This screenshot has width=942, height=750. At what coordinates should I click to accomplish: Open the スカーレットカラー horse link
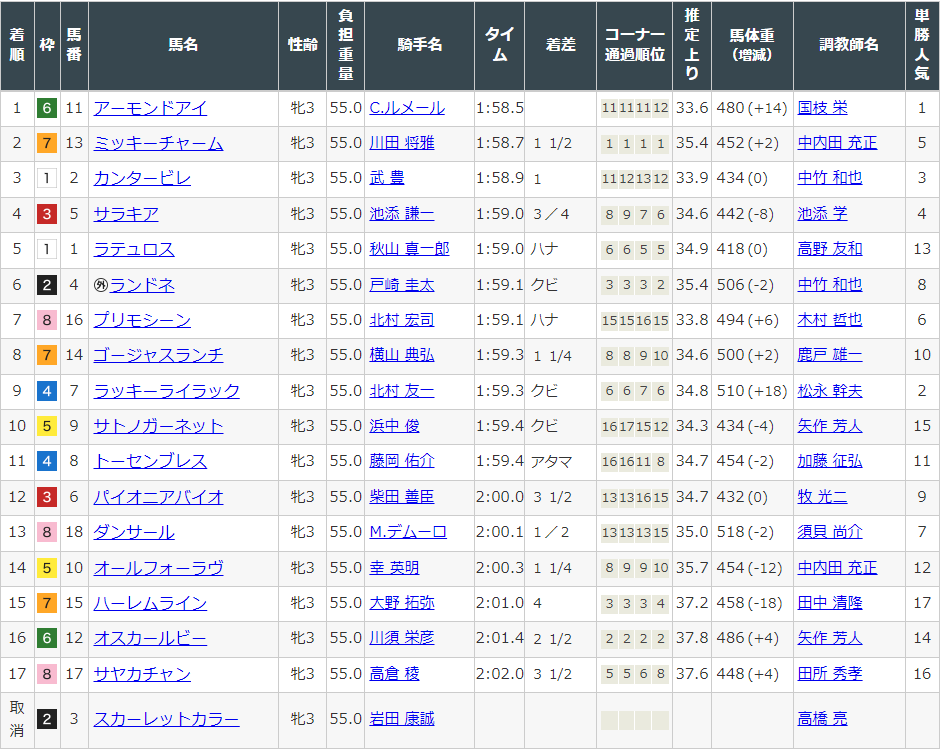166,719
